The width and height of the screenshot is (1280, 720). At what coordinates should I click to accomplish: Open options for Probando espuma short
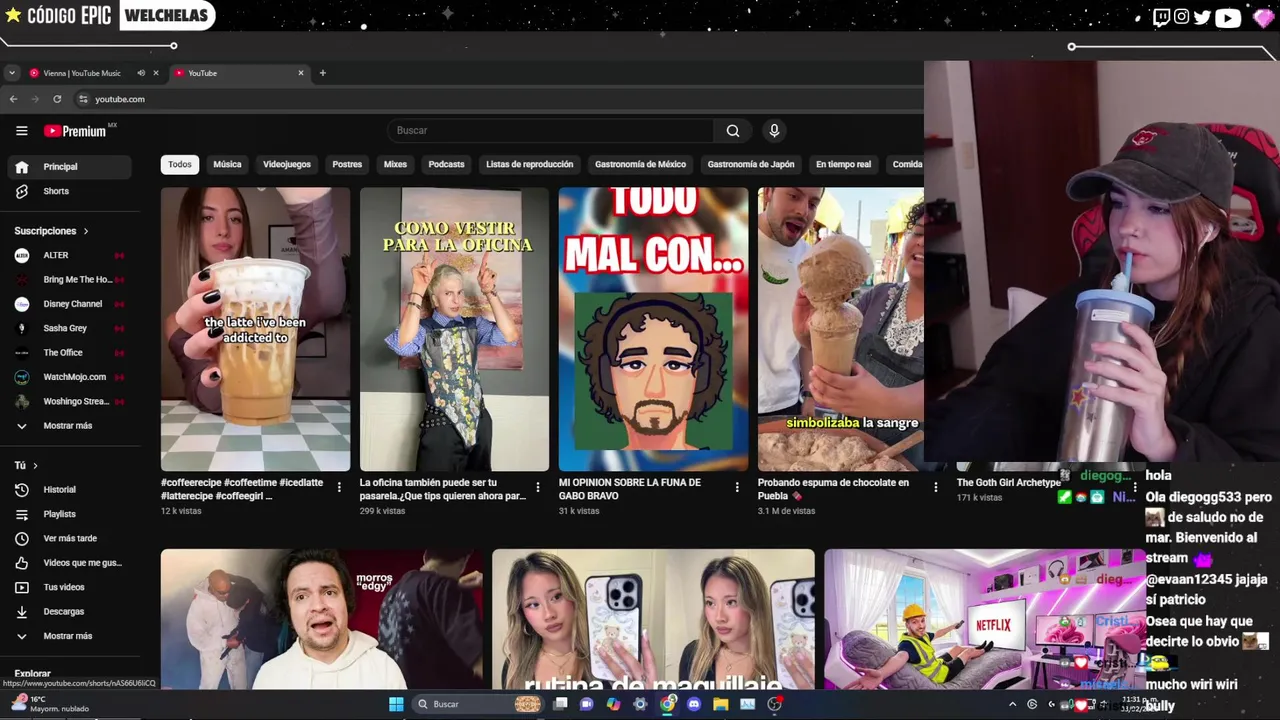(936, 488)
